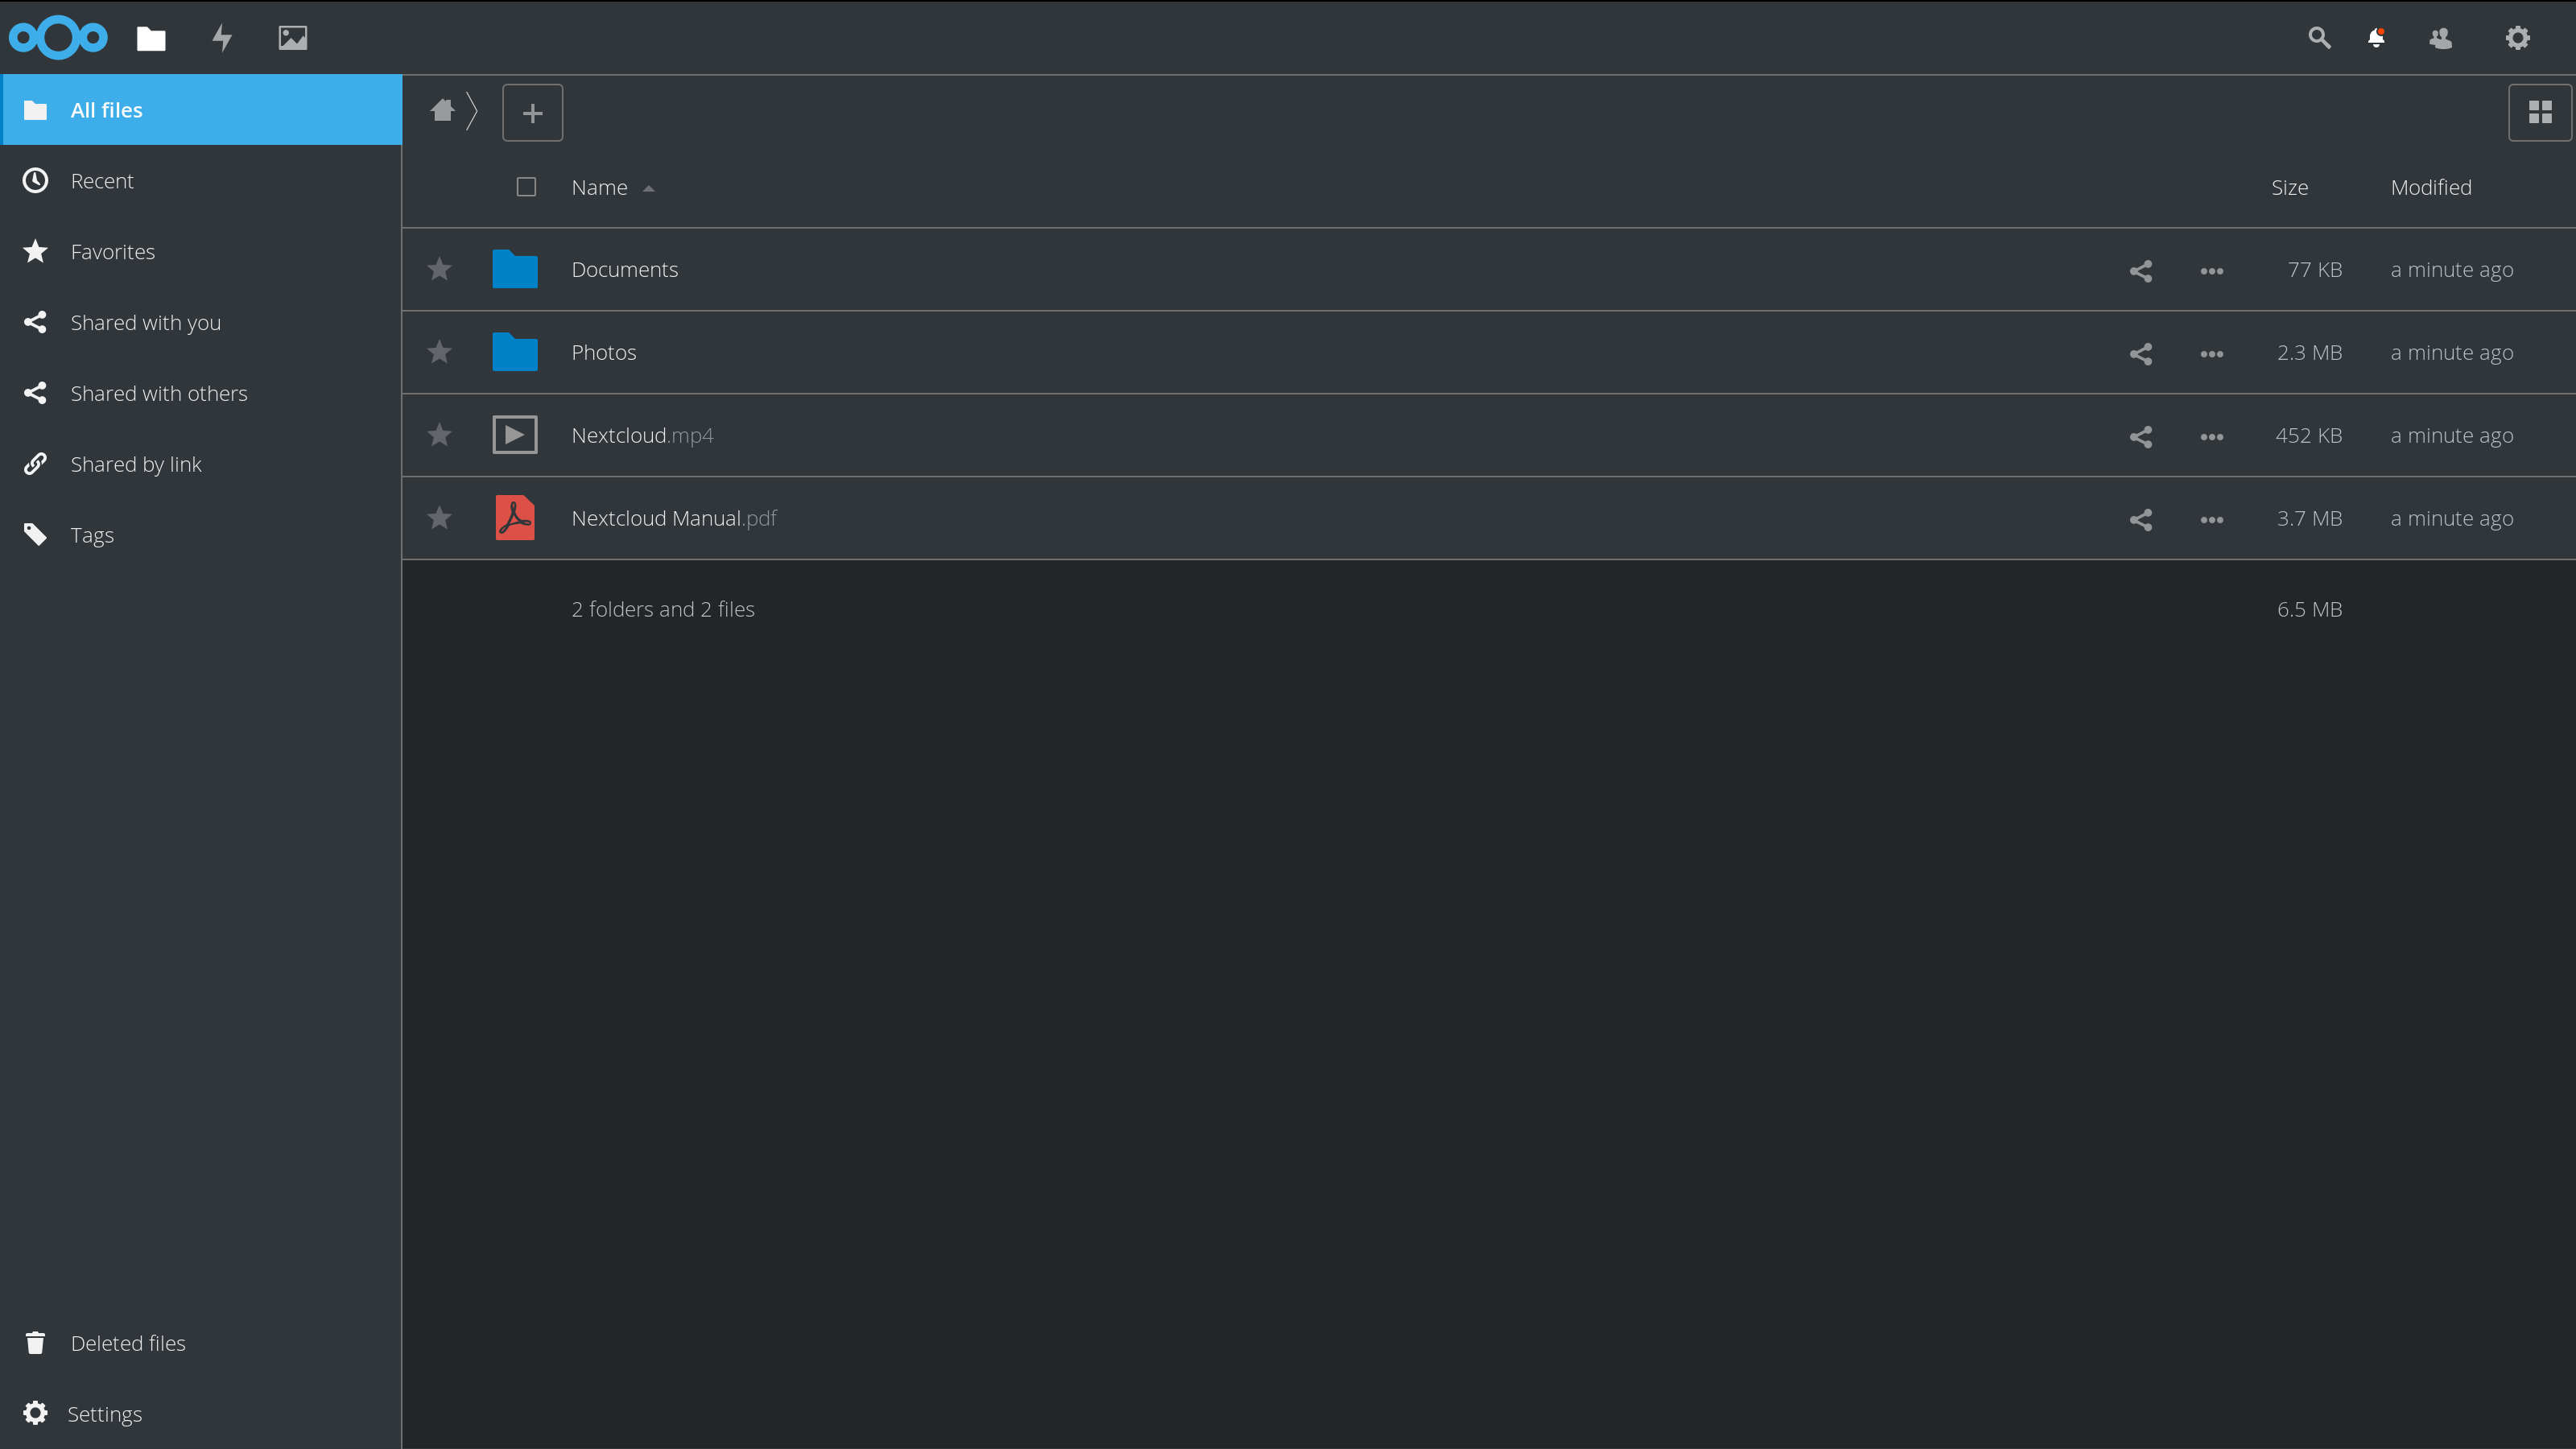The width and height of the screenshot is (2576, 1449).
Task: Favorite the Documents folder star
Action: pos(440,269)
